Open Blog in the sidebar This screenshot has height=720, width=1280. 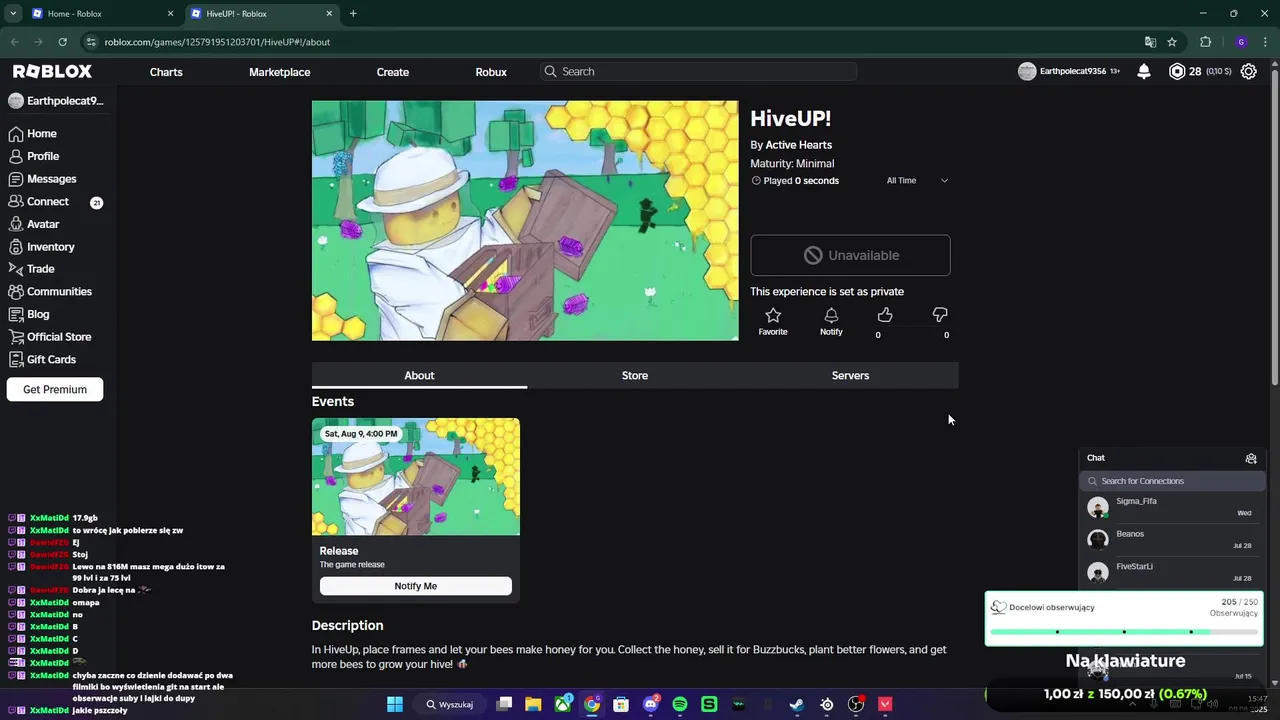[38, 314]
